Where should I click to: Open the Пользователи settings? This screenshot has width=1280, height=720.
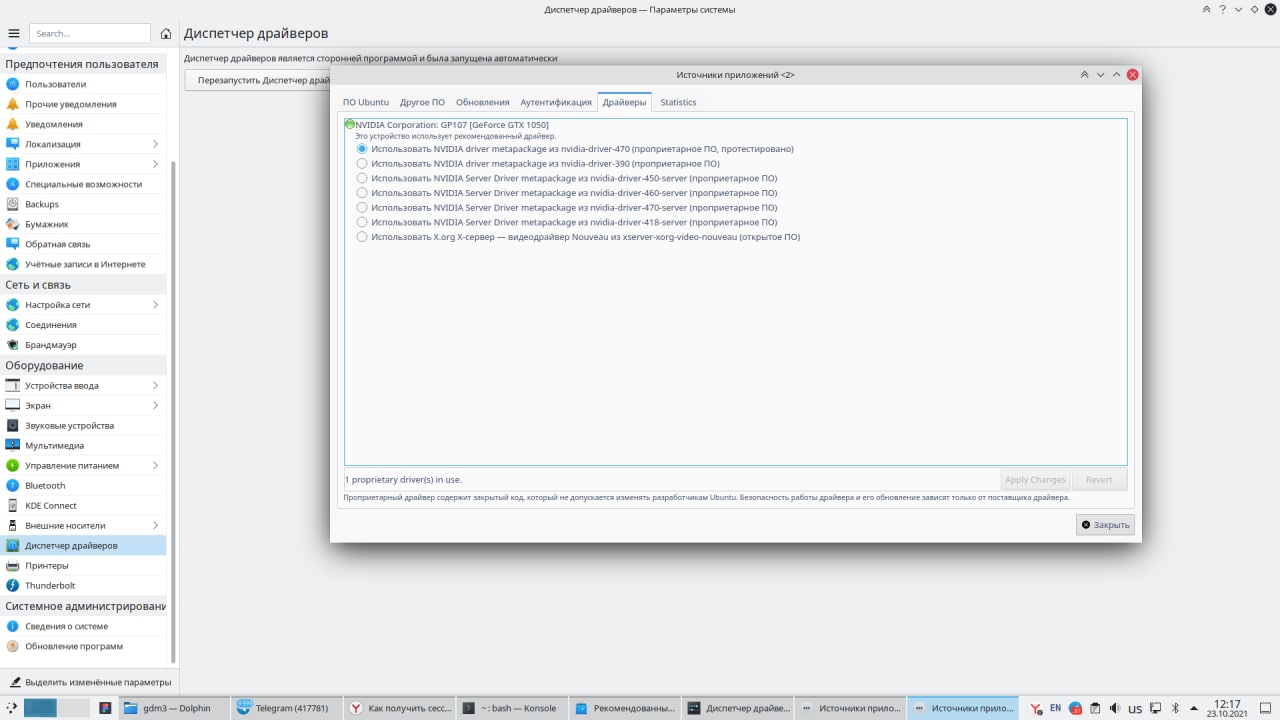84,84
